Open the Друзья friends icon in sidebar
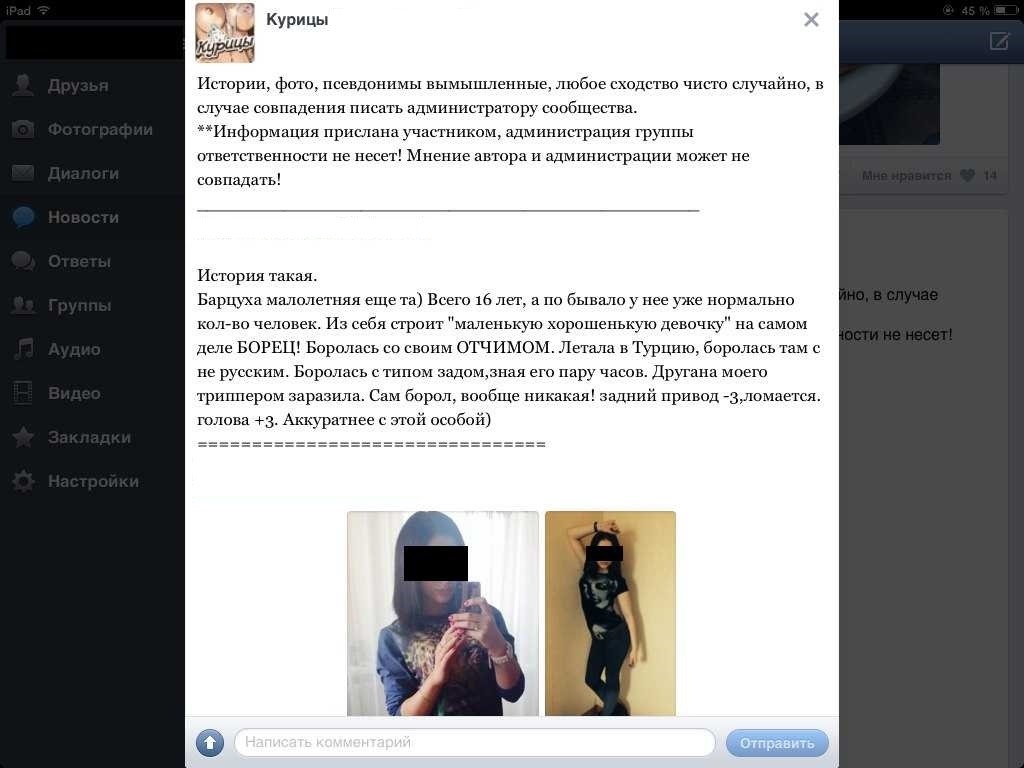 (24, 86)
